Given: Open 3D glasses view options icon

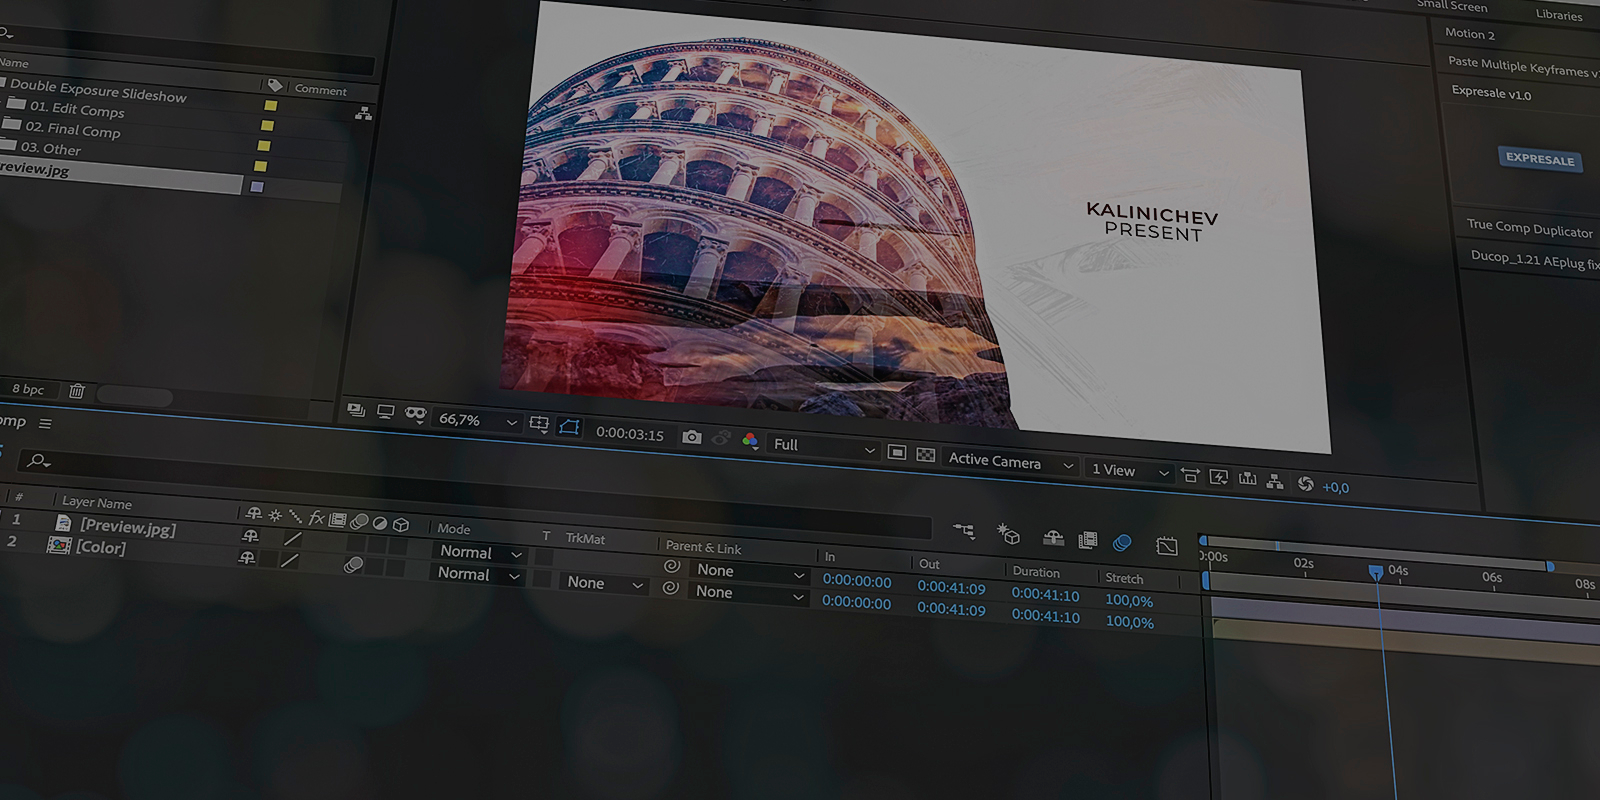Looking at the screenshot, I should click(x=416, y=414).
